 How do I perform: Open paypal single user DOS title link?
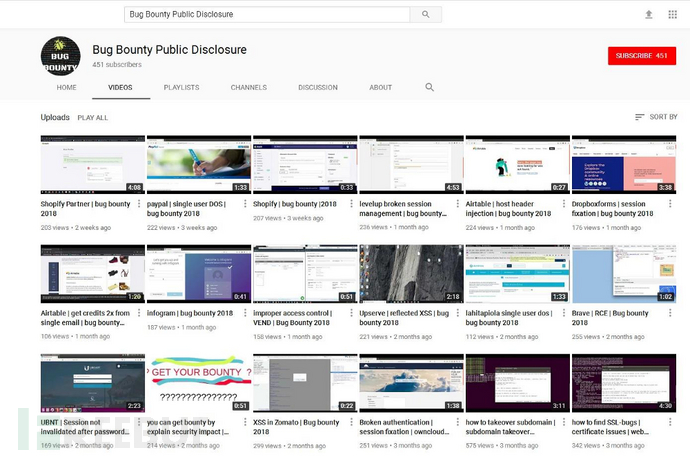[186, 208]
